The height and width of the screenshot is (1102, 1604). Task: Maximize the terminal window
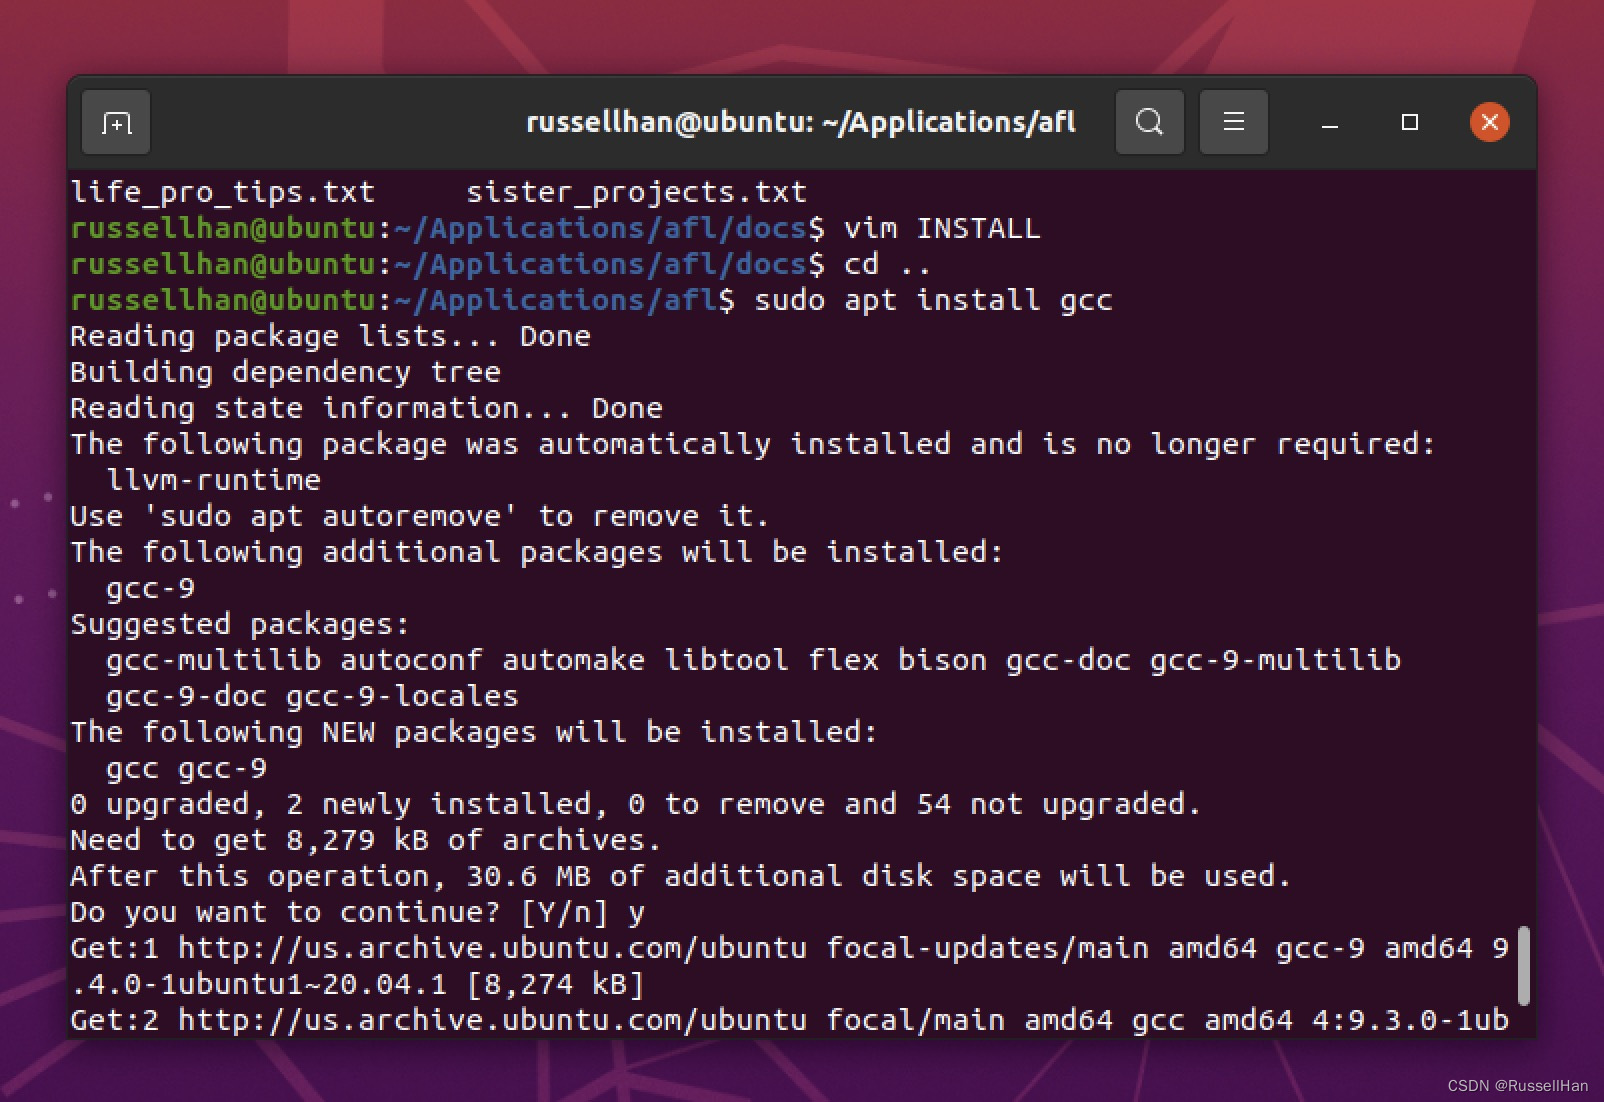click(1410, 122)
